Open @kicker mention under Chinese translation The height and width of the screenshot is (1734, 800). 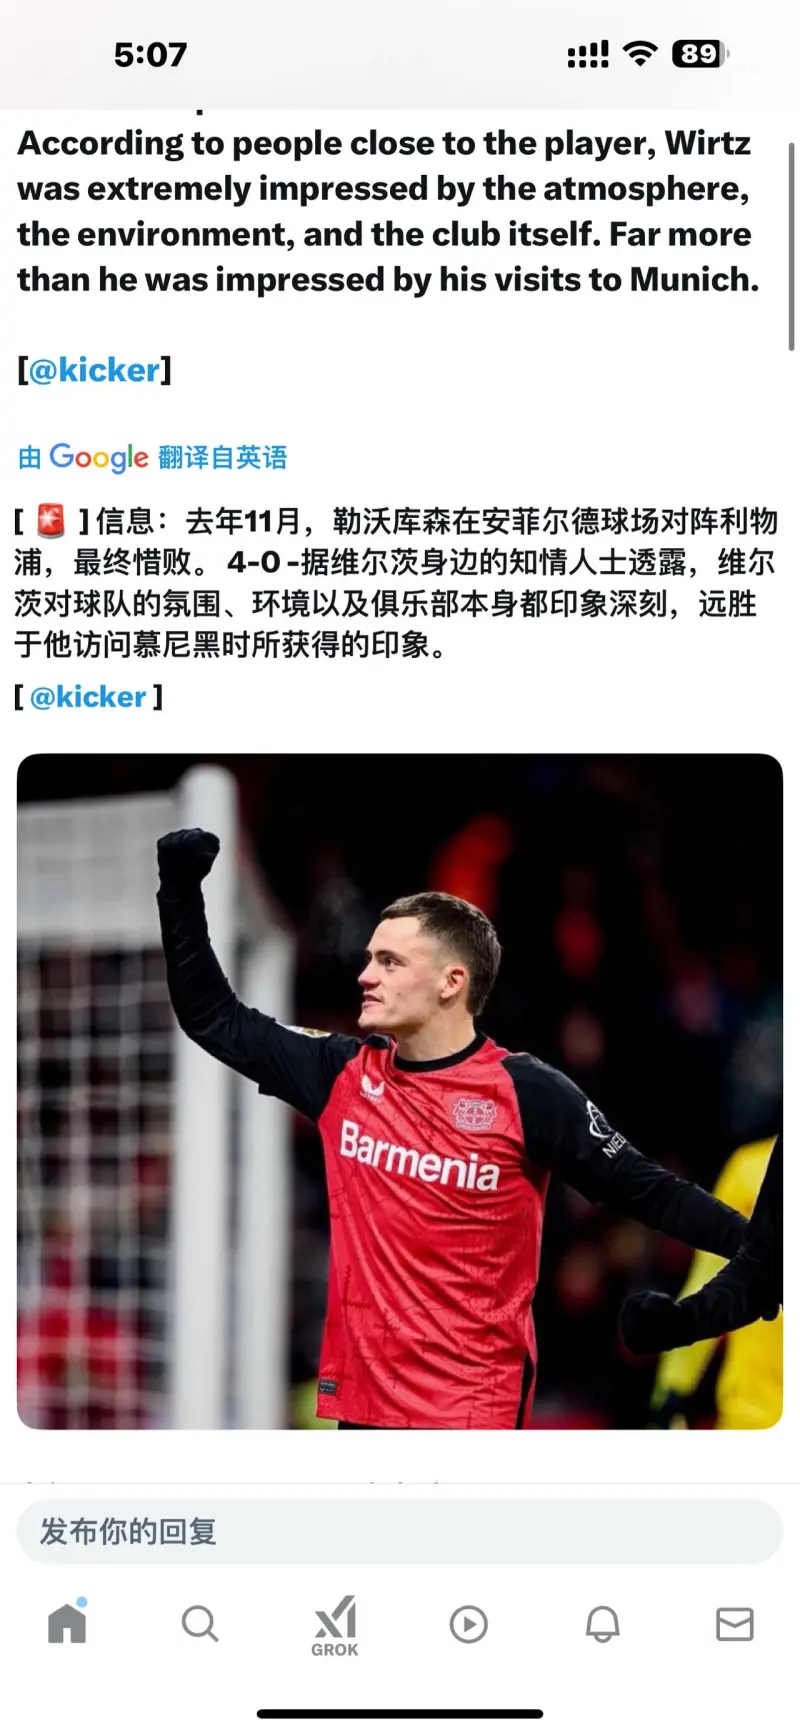[89, 697]
